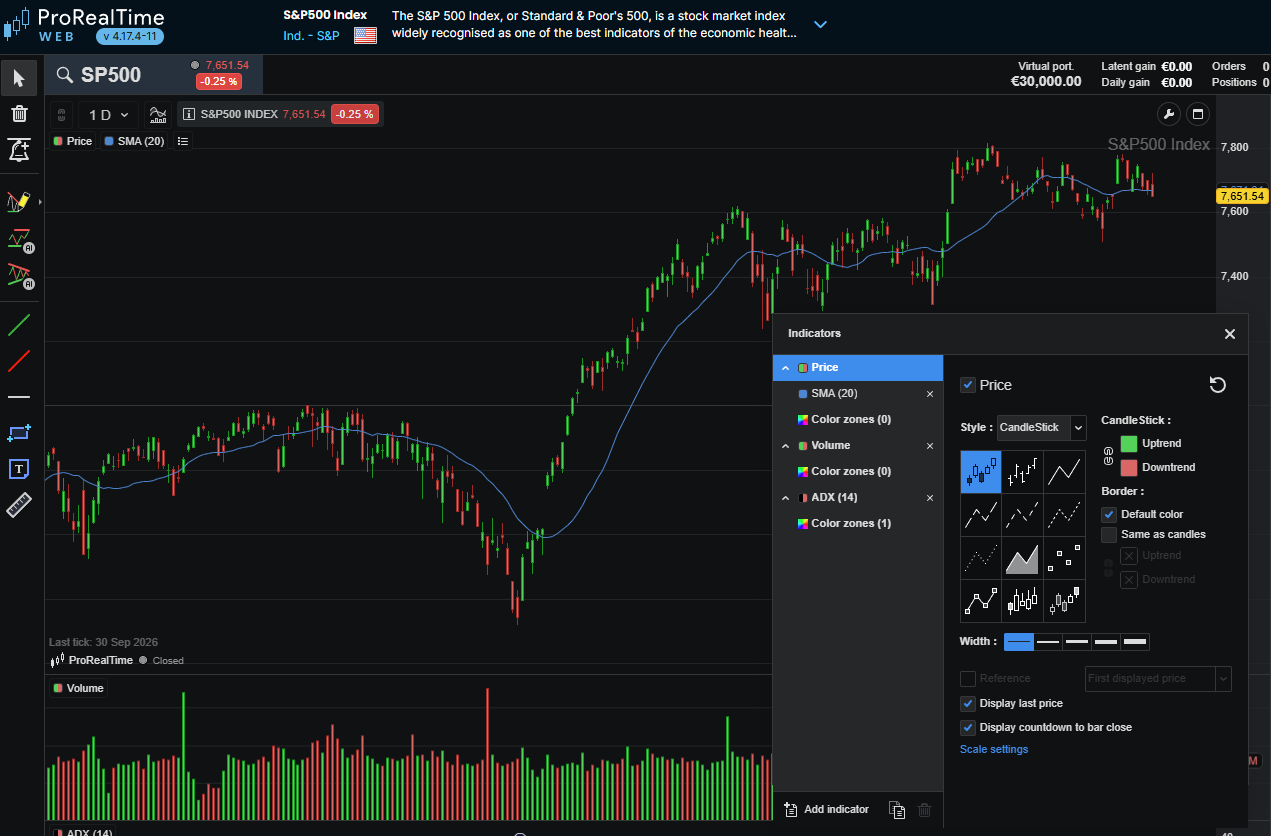Select the line with square markers style icon
The width and height of the screenshot is (1271, 836).
(981, 601)
